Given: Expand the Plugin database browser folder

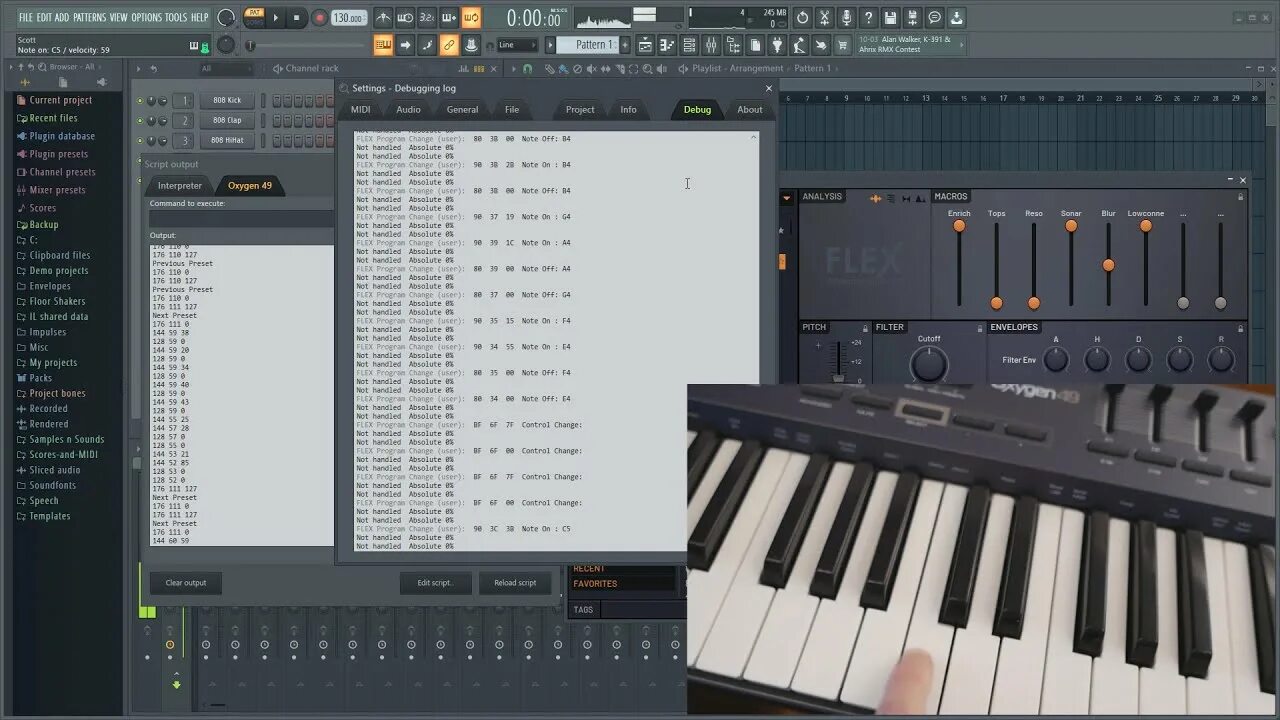Looking at the screenshot, I should 62,136.
